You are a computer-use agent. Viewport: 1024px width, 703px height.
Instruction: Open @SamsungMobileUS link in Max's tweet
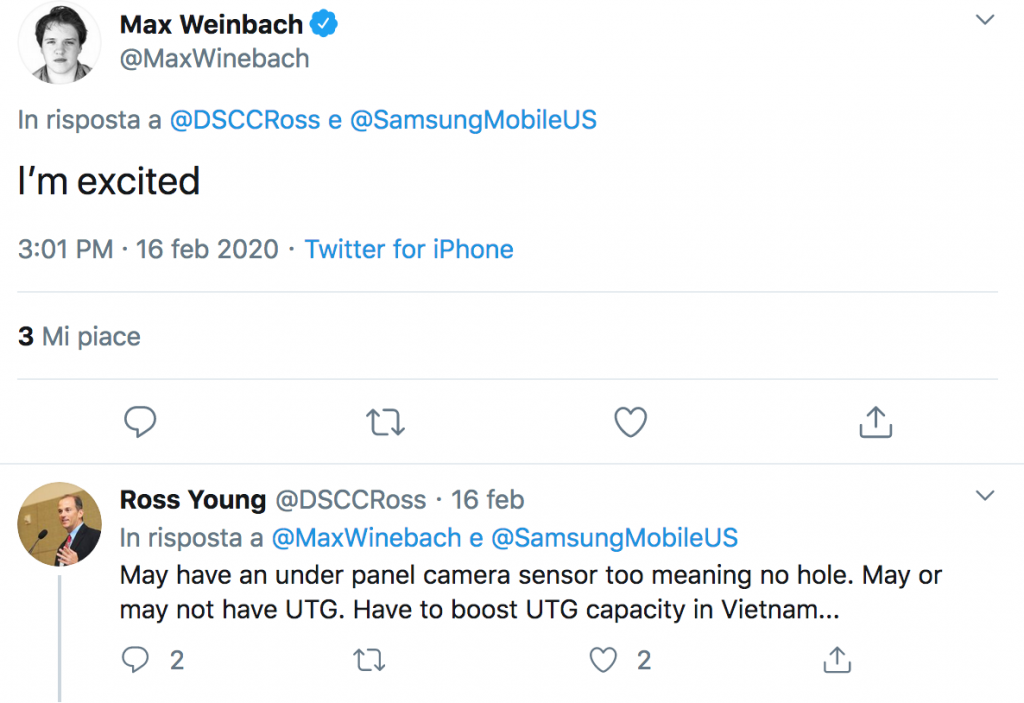click(474, 120)
